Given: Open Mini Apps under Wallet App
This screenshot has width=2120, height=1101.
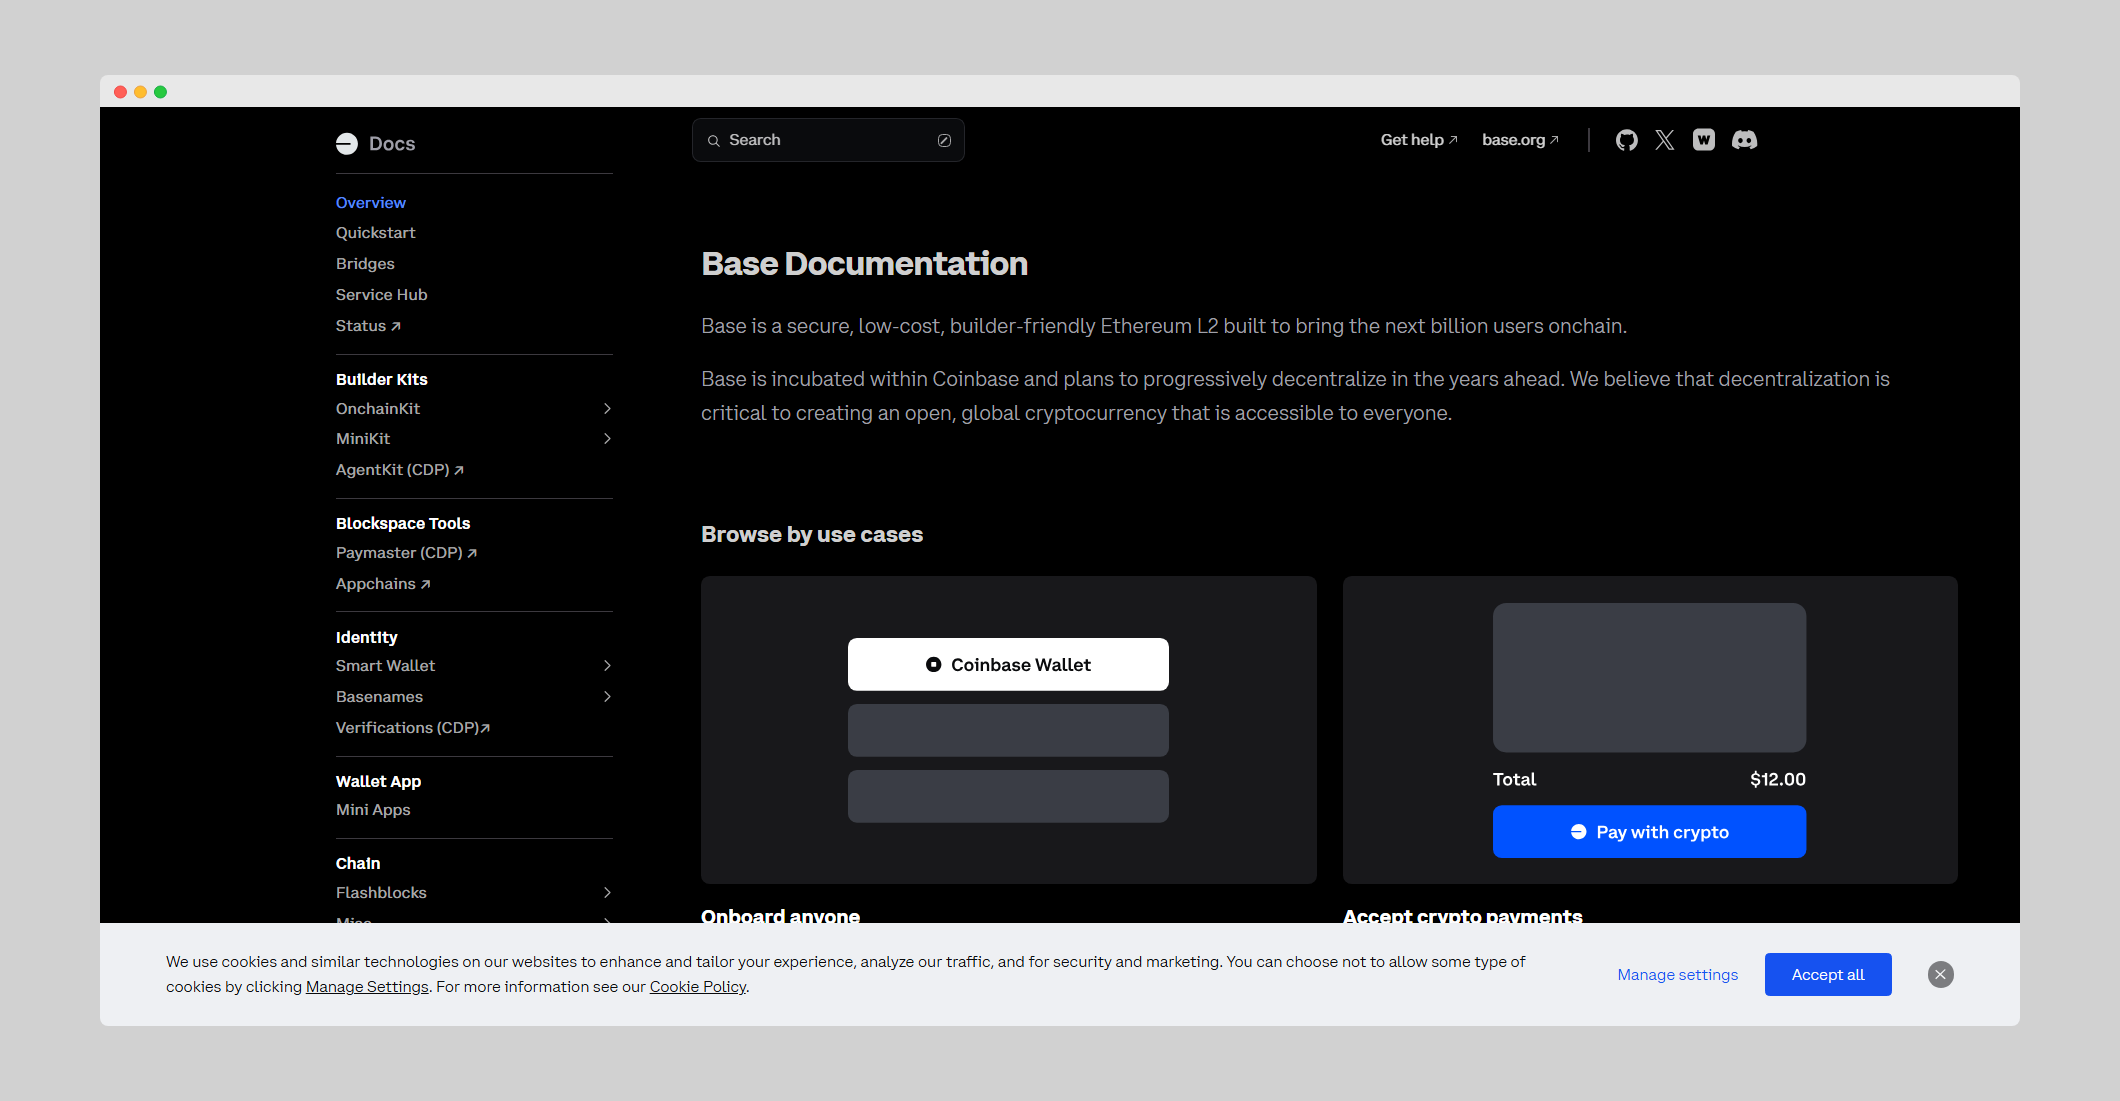Looking at the screenshot, I should click(x=373, y=810).
